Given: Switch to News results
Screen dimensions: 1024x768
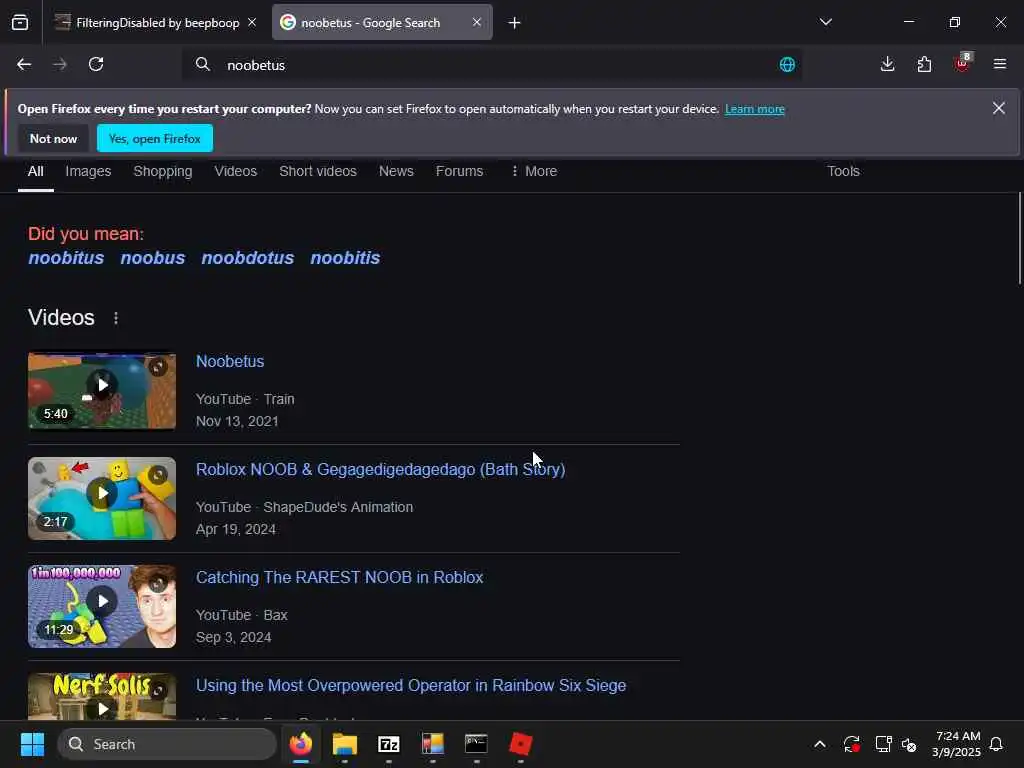Looking at the screenshot, I should (396, 171).
